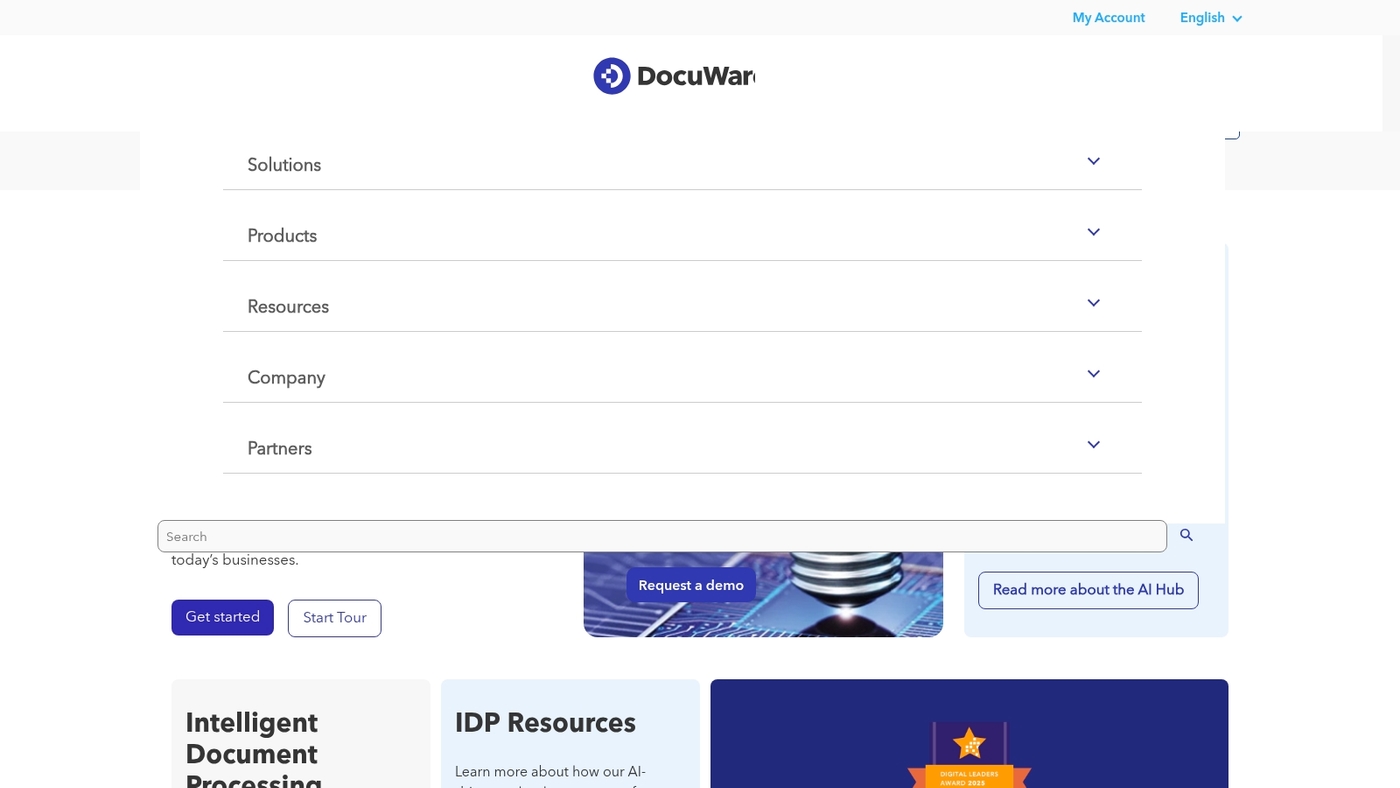The width and height of the screenshot is (1400, 788).
Task: Go to My Account
Action: (x=1108, y=17)
